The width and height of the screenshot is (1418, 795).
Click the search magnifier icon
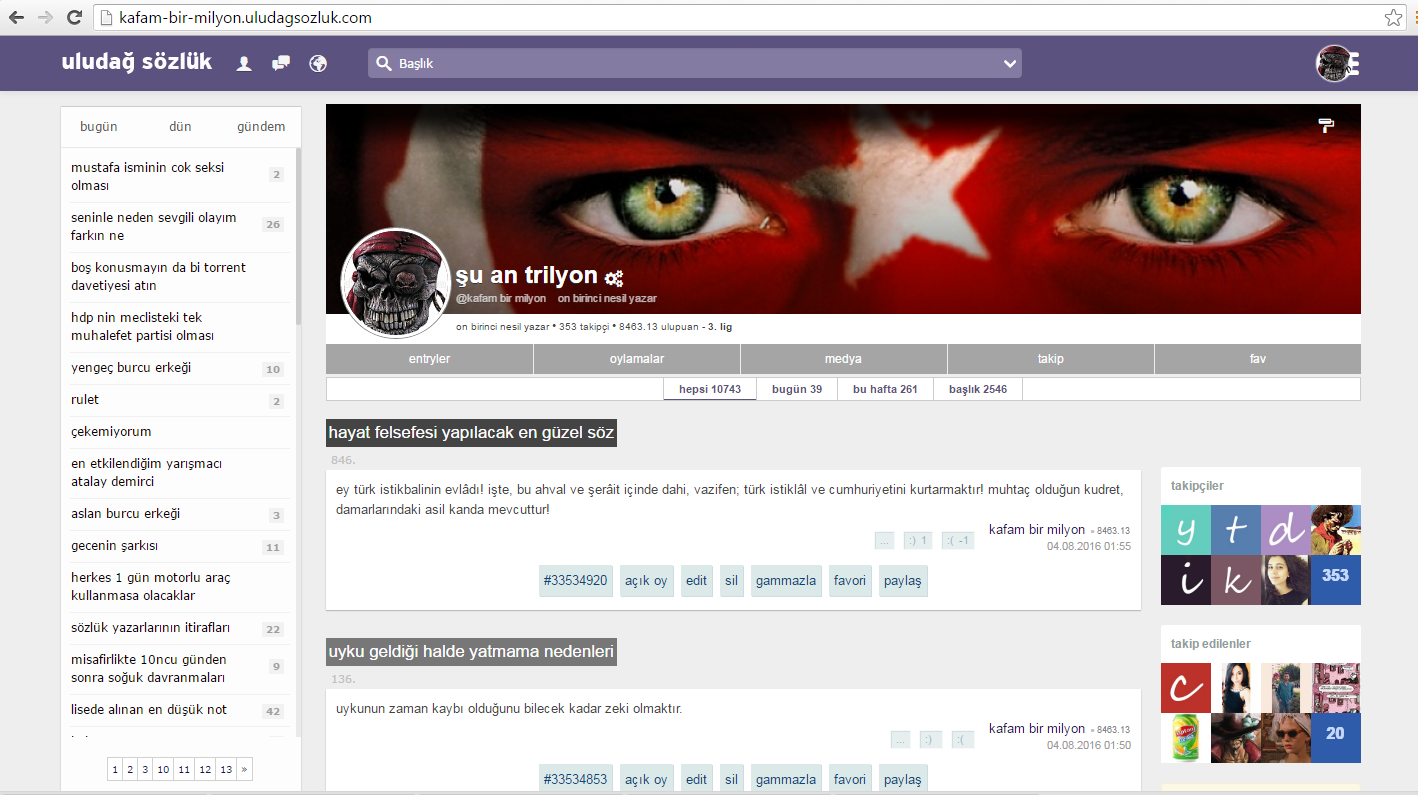click(383, 64)
